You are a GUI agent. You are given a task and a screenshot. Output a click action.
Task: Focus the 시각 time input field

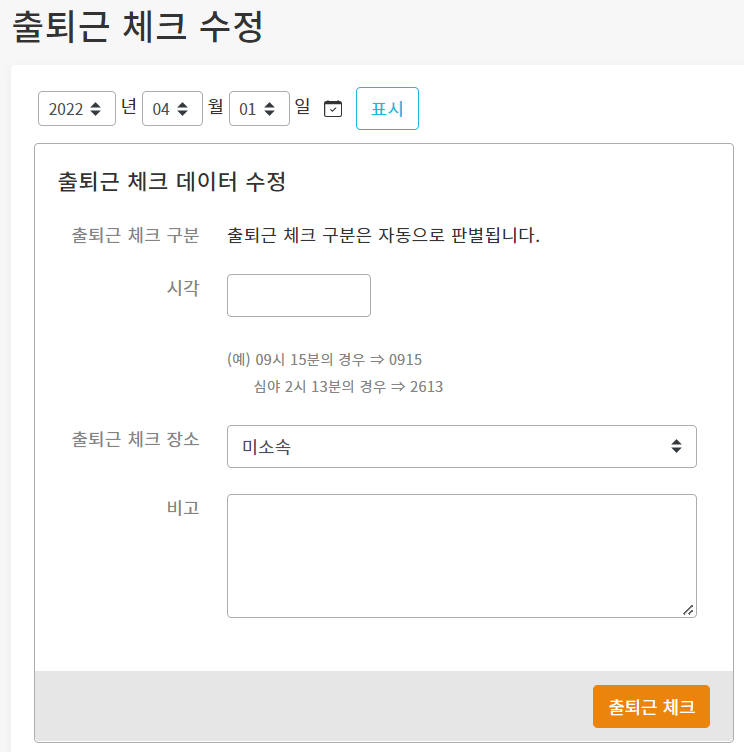pos(299,295)
